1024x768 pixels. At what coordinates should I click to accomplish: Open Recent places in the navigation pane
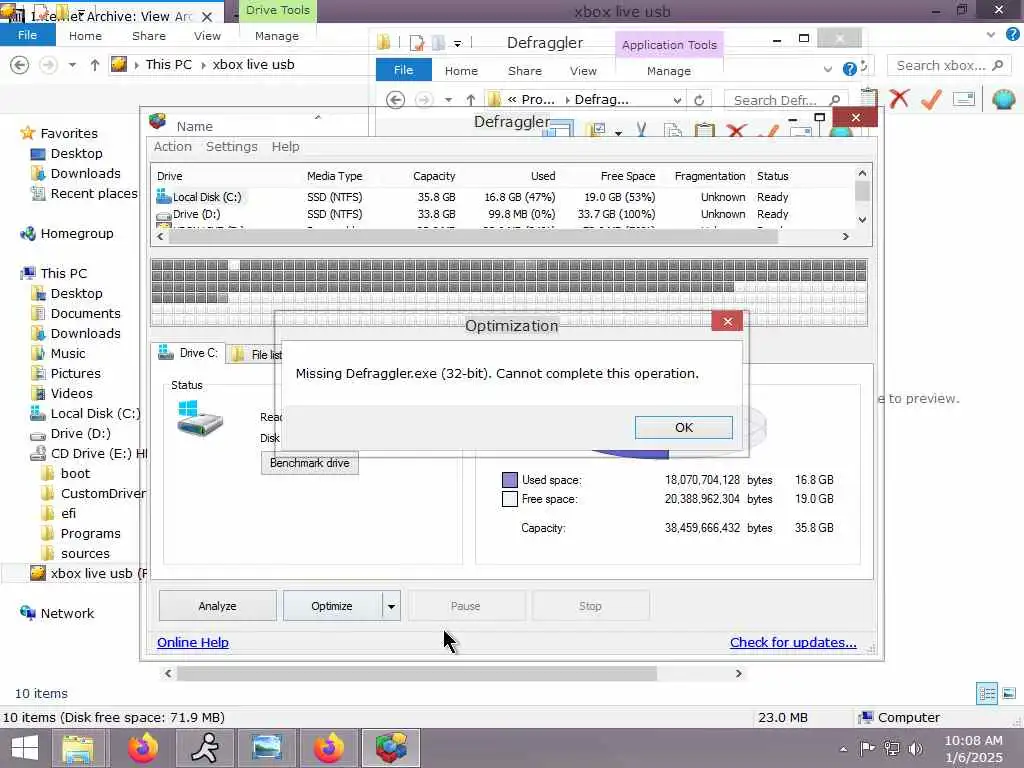(x=93, y=193)
